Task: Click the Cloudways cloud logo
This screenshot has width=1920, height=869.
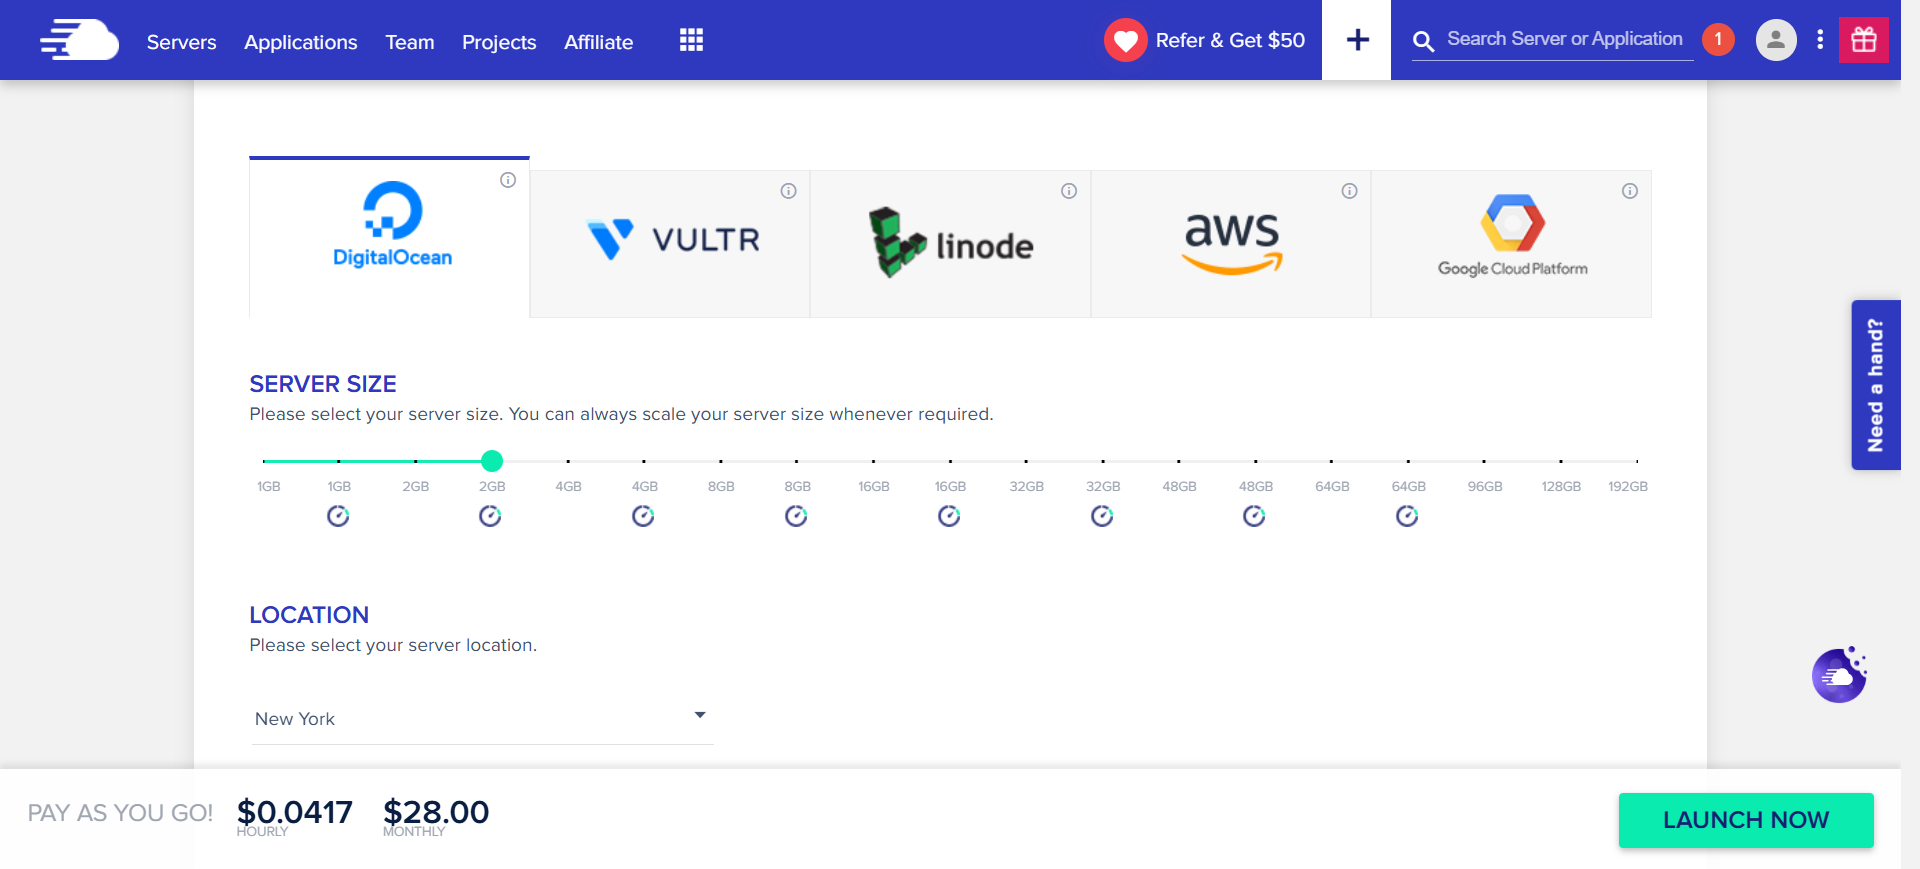Action: (79, 41)
